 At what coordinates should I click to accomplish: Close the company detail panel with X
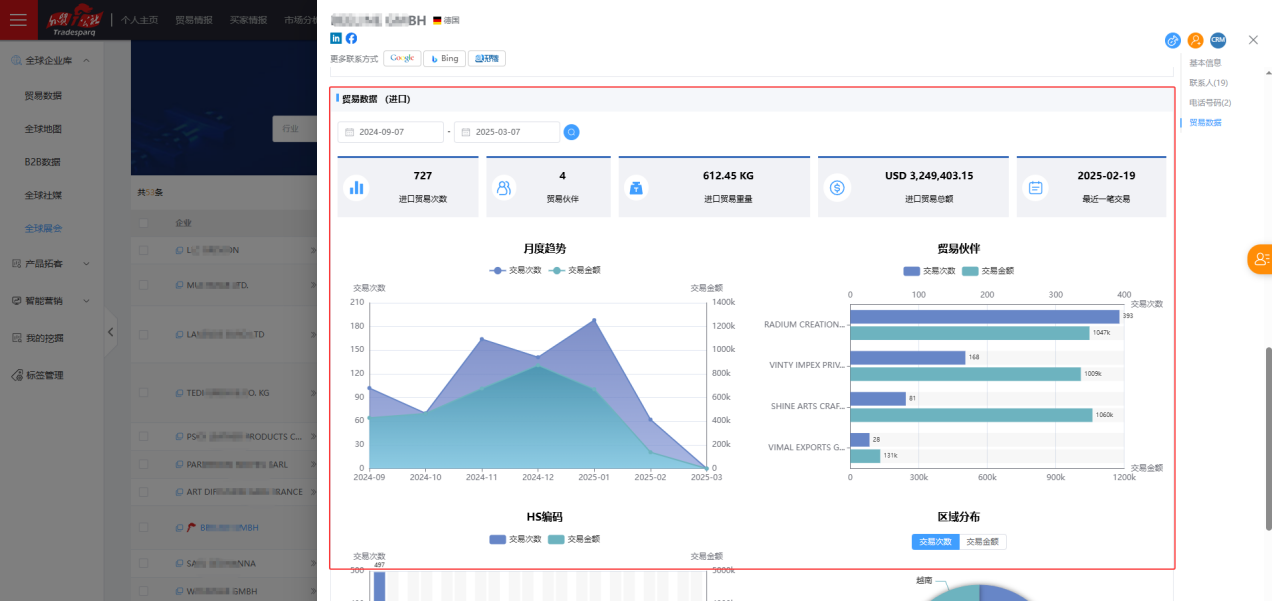[x=1253, y=40]
